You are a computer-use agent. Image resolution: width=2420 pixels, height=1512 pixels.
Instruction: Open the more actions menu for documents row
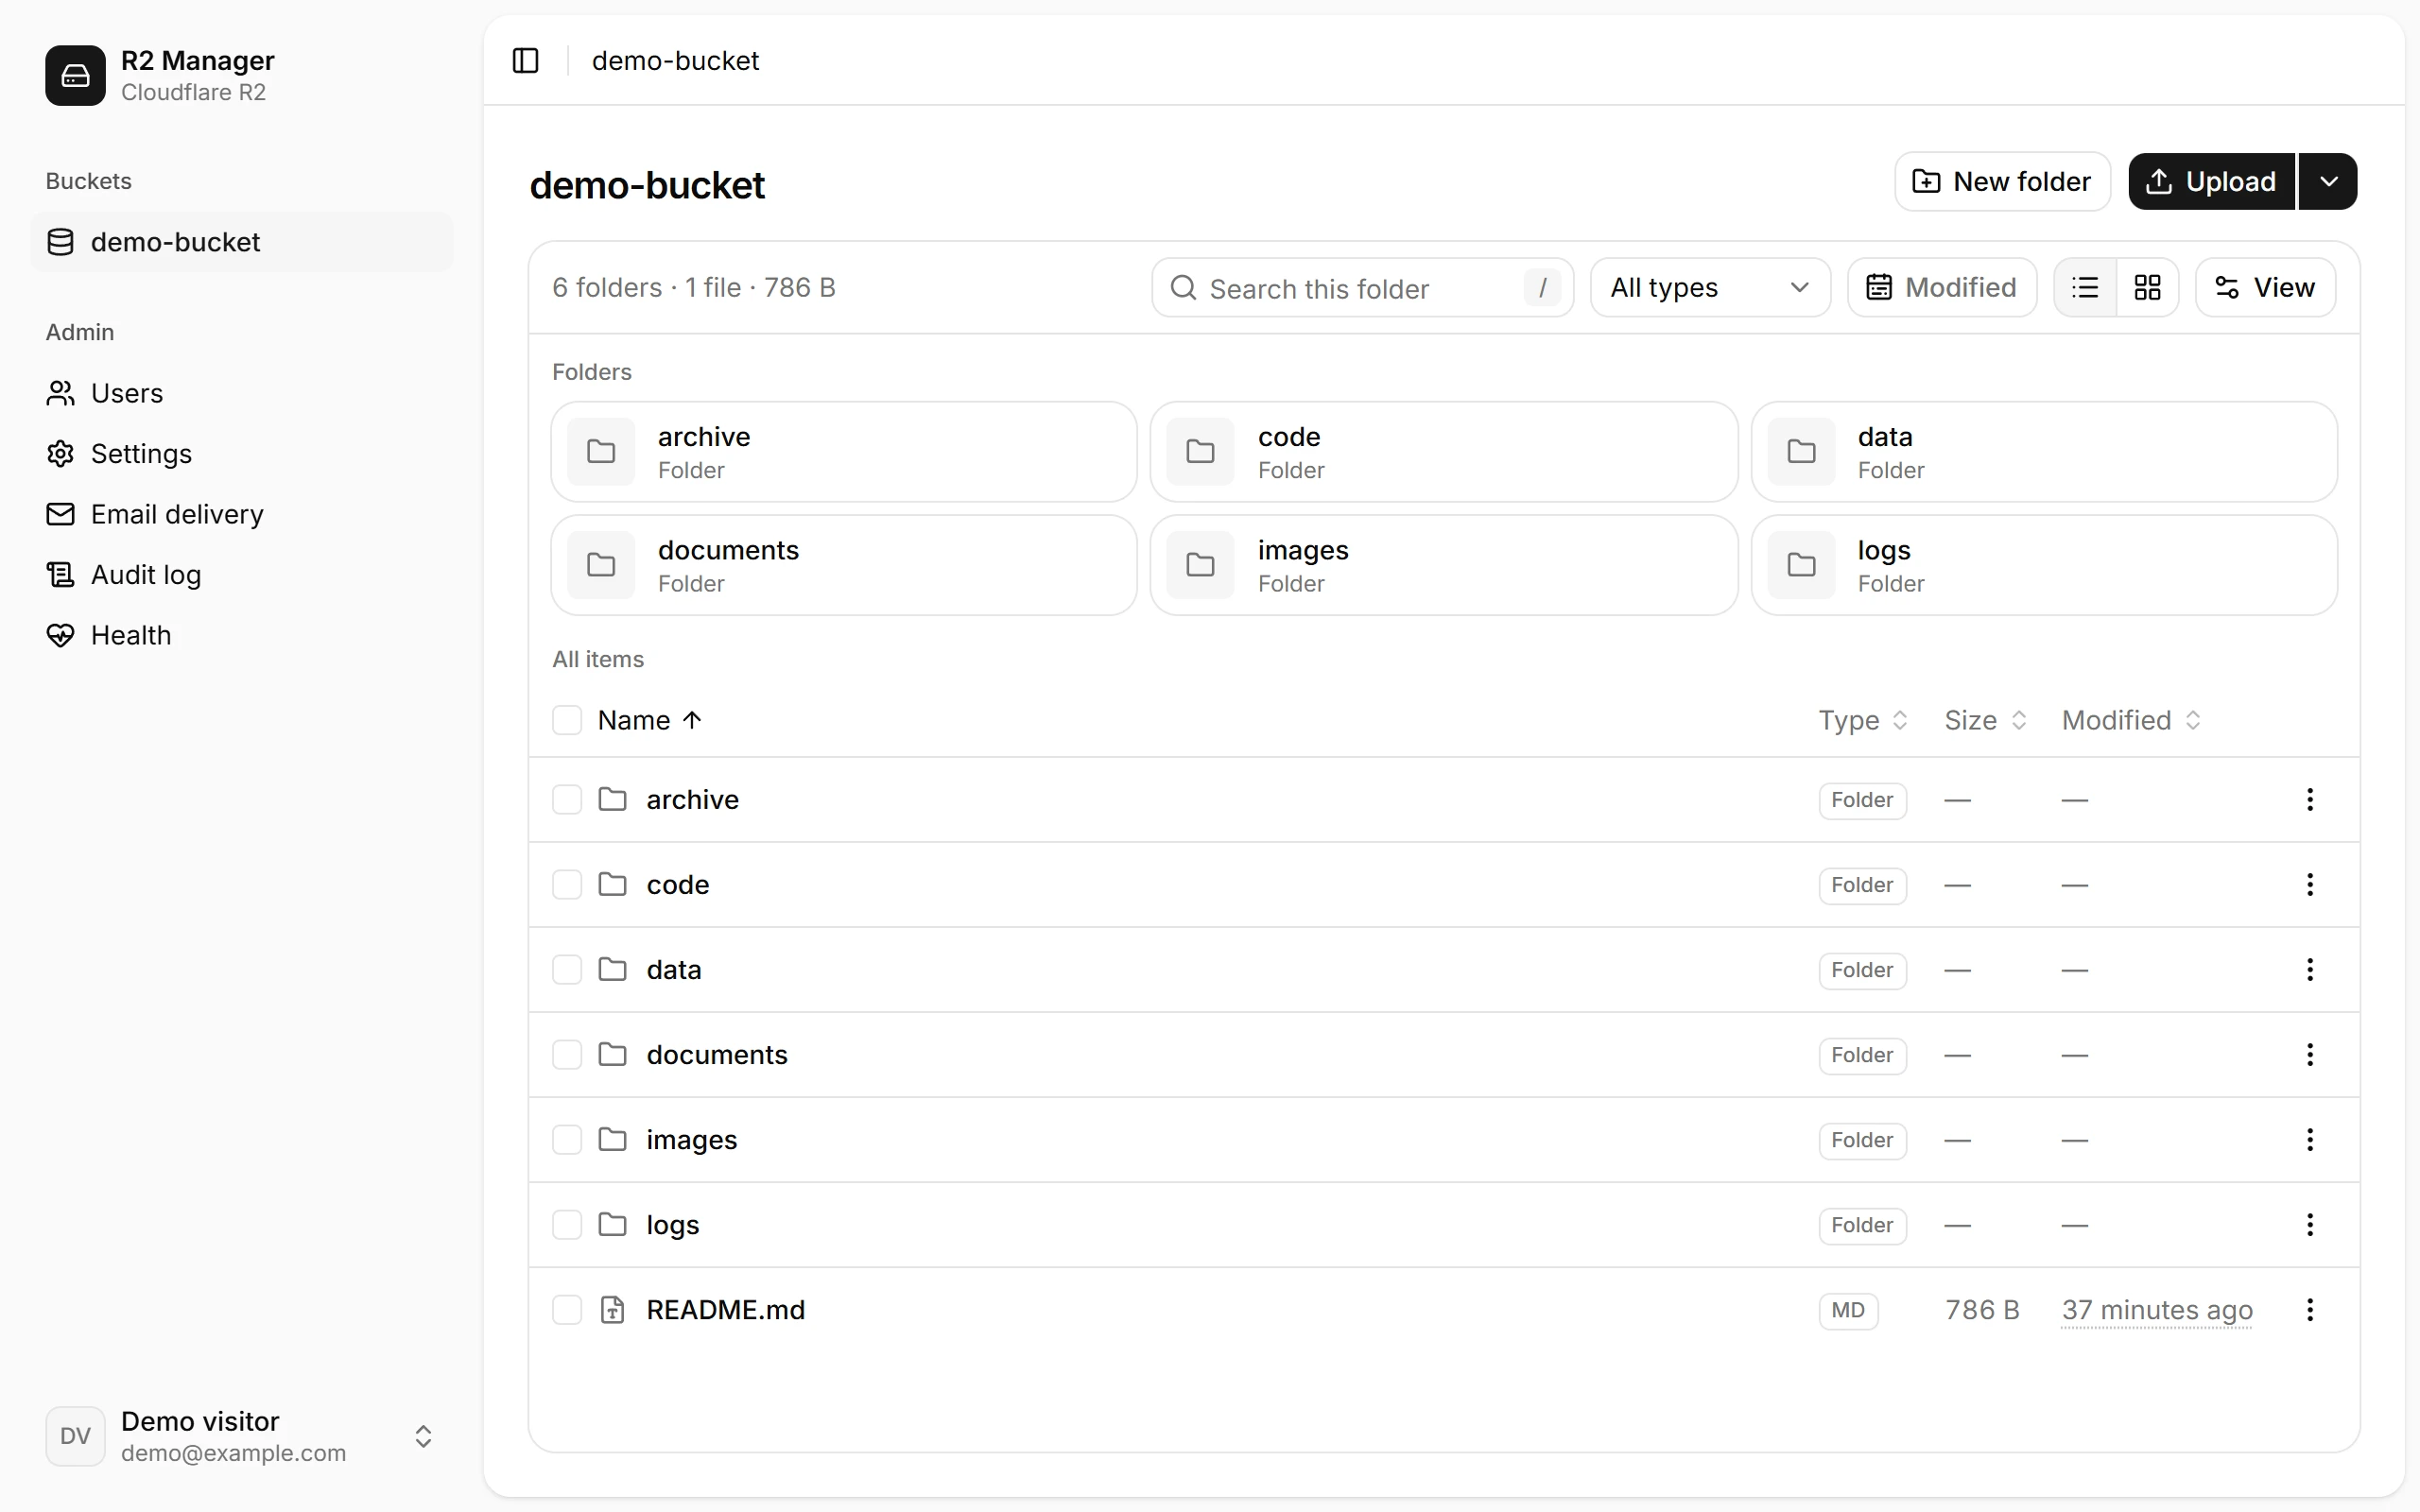2310,1054
